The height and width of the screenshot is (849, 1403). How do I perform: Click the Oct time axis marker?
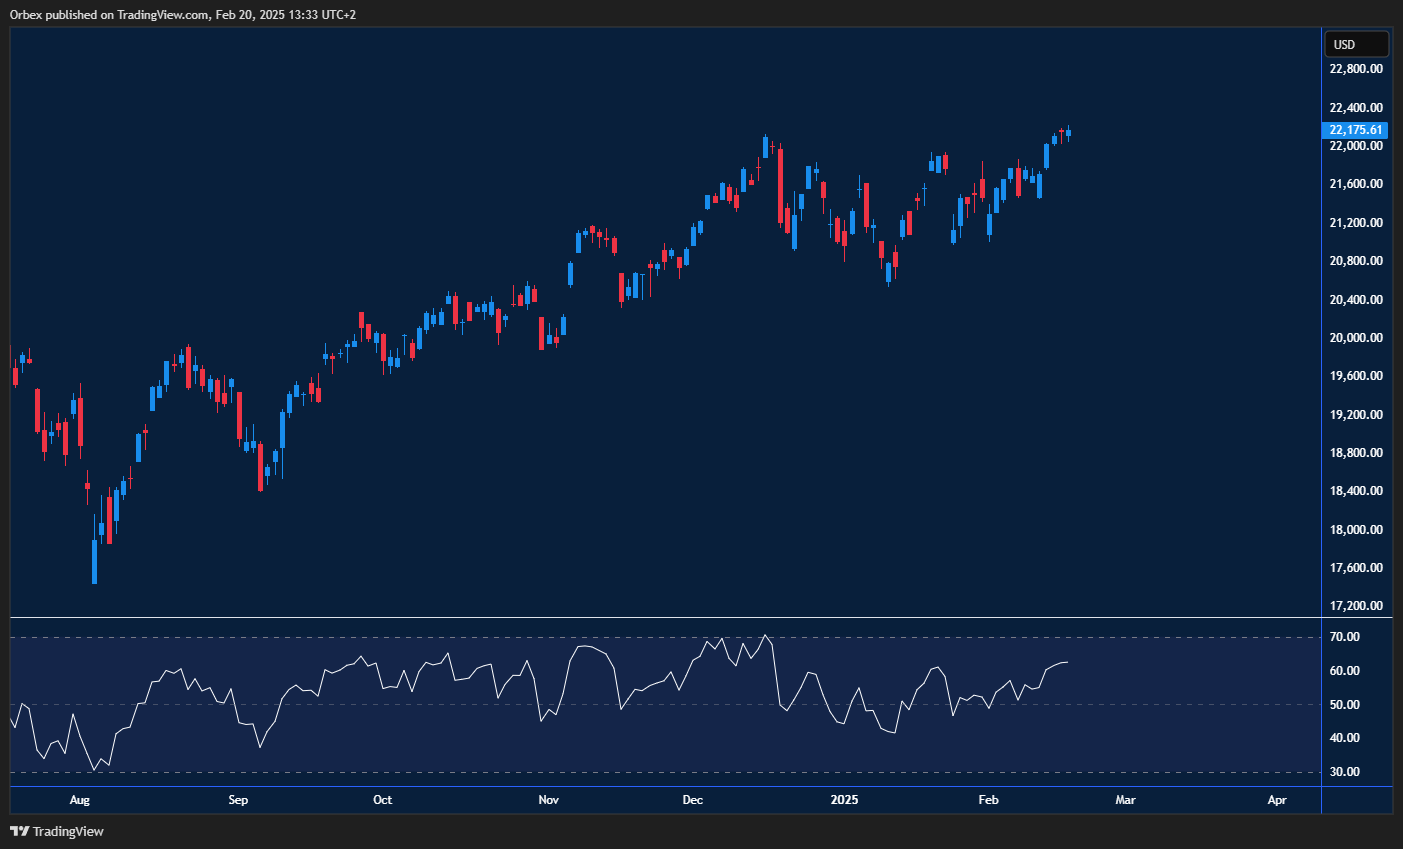(x=382, y=800)
